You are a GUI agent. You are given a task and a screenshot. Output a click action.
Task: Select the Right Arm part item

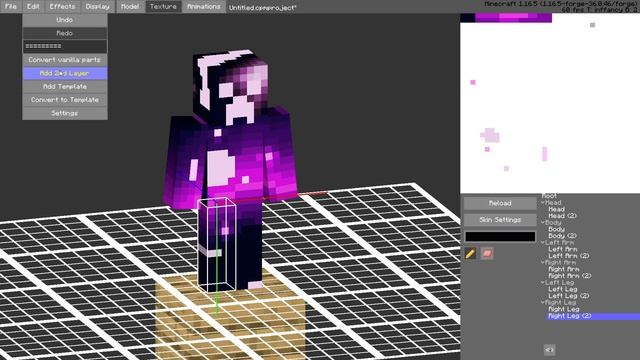point(564,269)
